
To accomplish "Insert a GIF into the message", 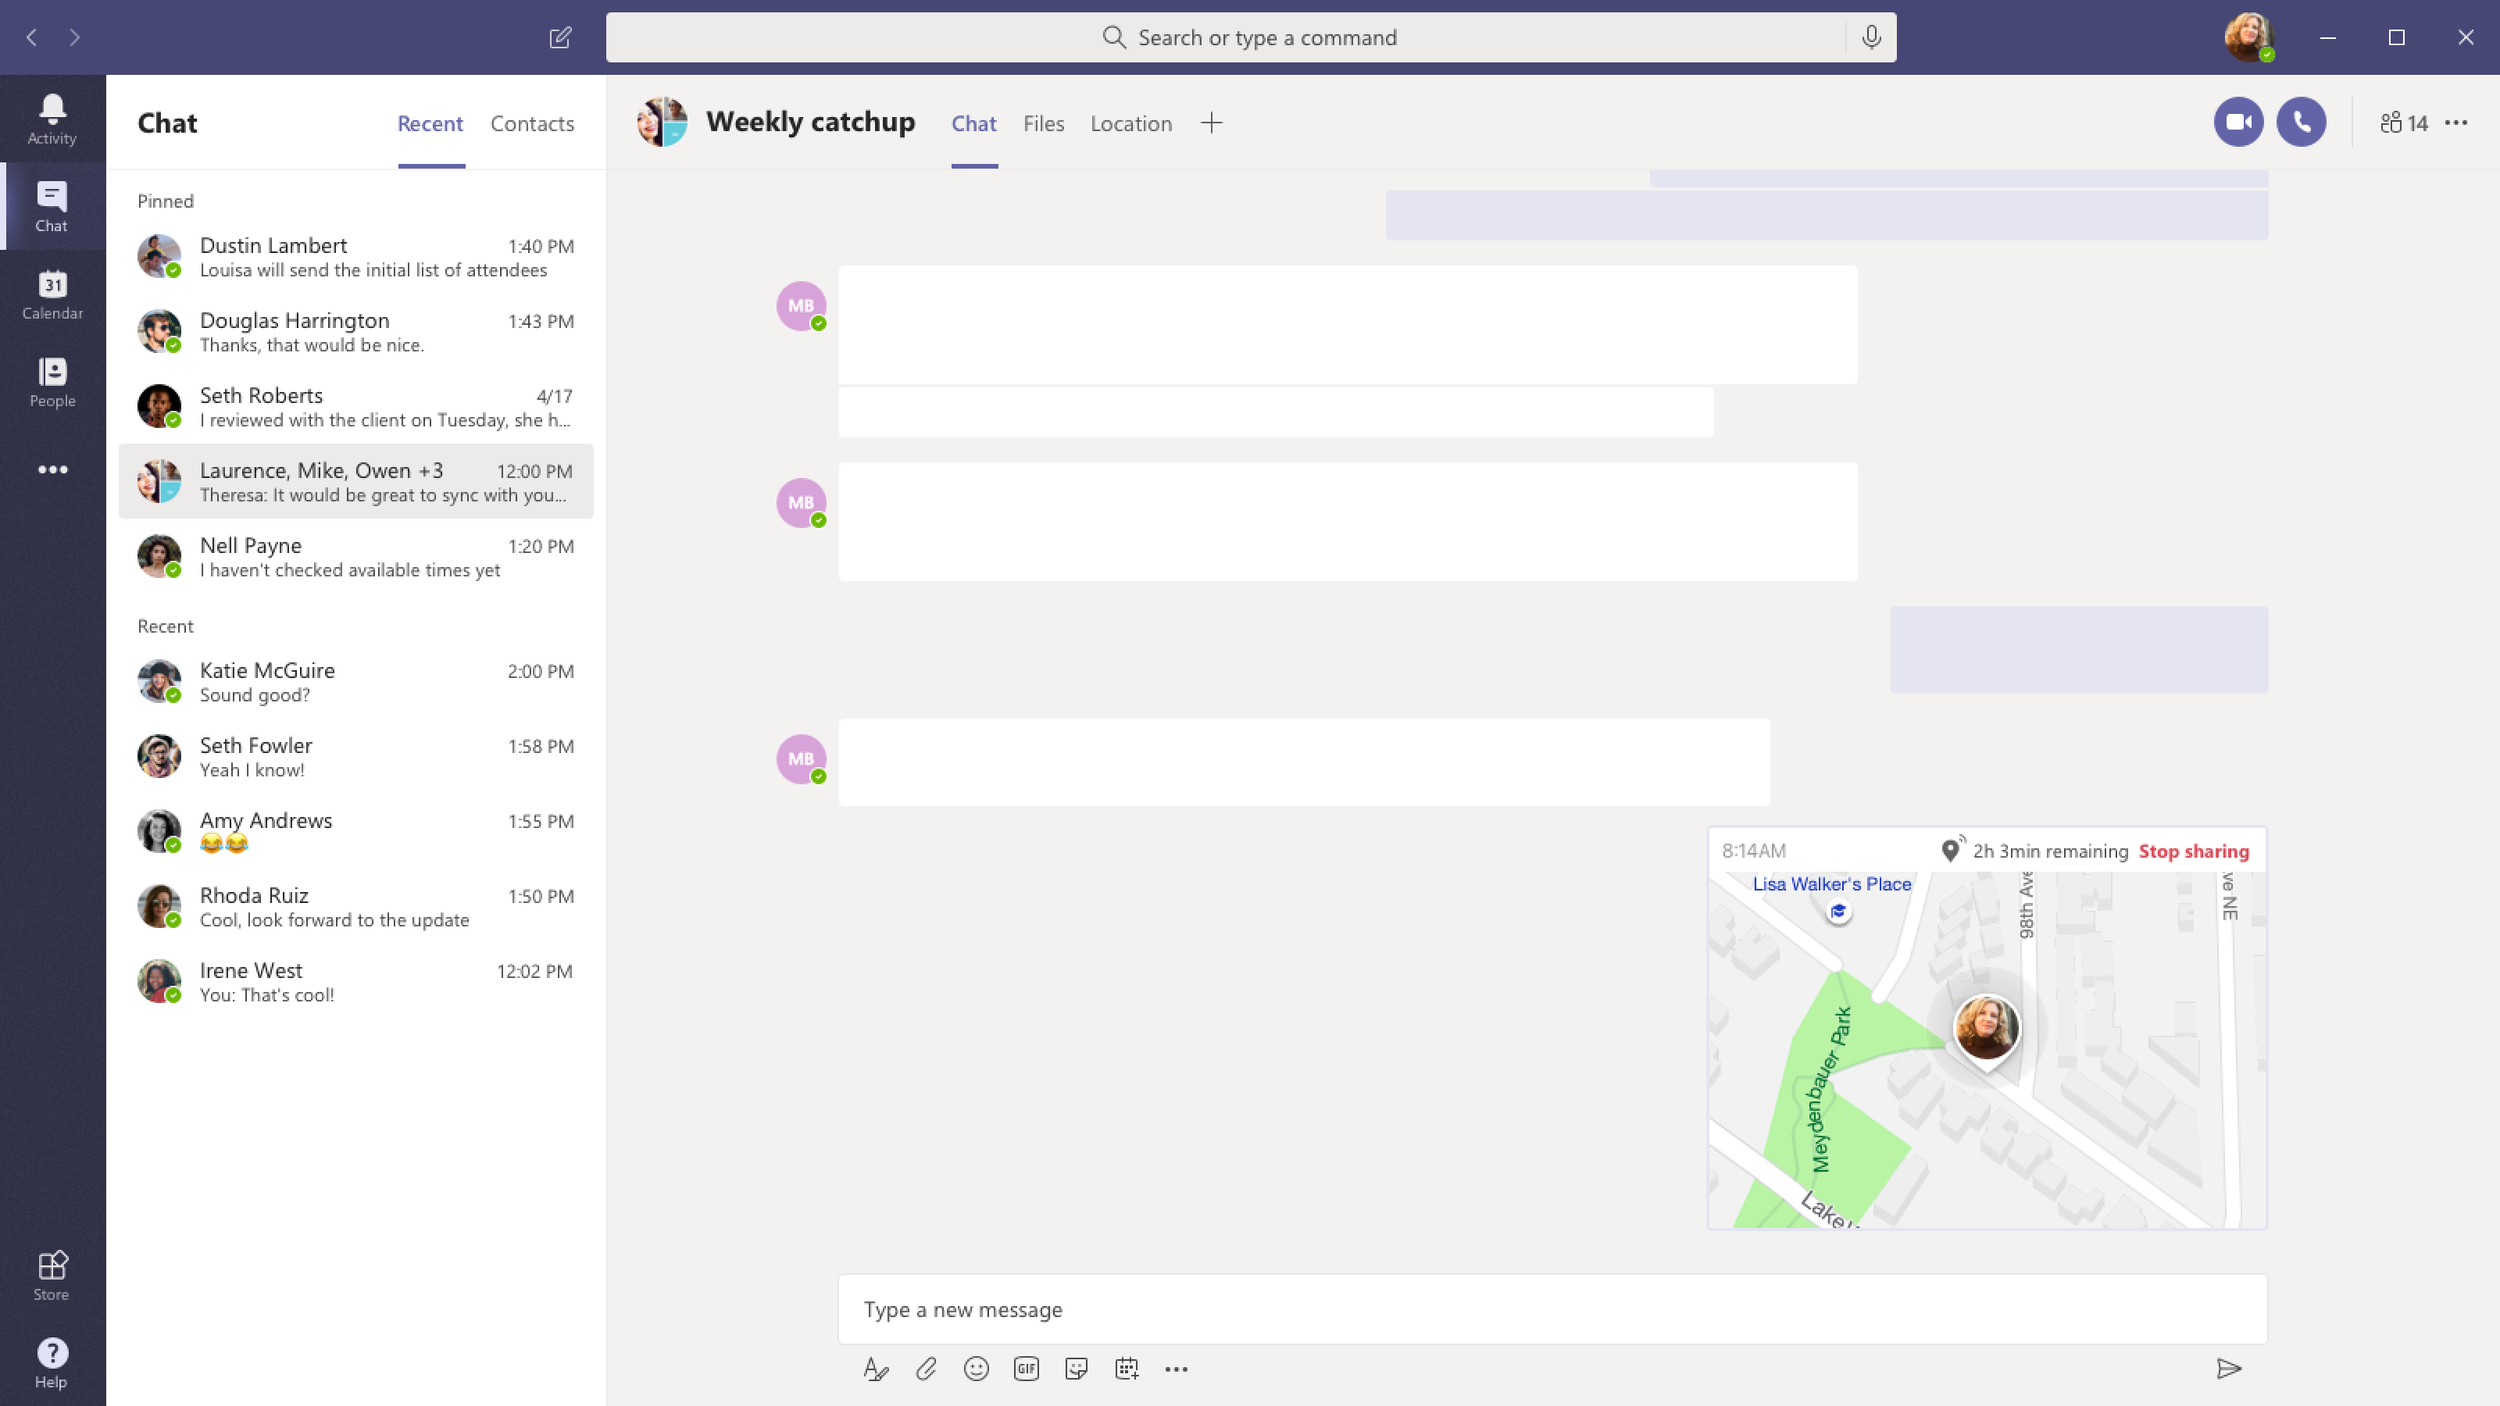I will point(1026,1368).
